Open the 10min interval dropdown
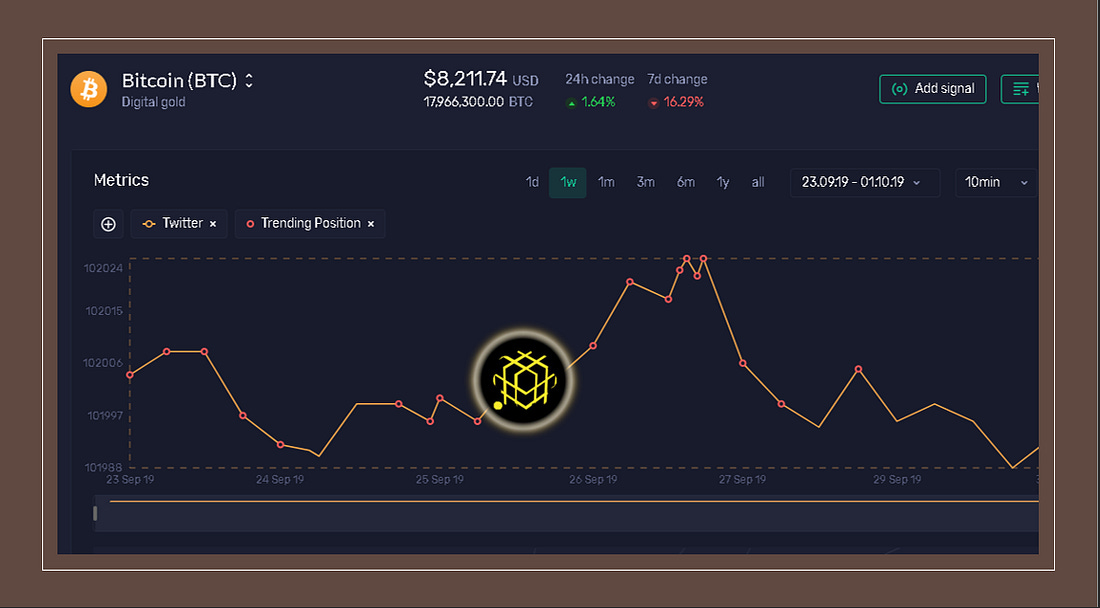 coord(996,182)
